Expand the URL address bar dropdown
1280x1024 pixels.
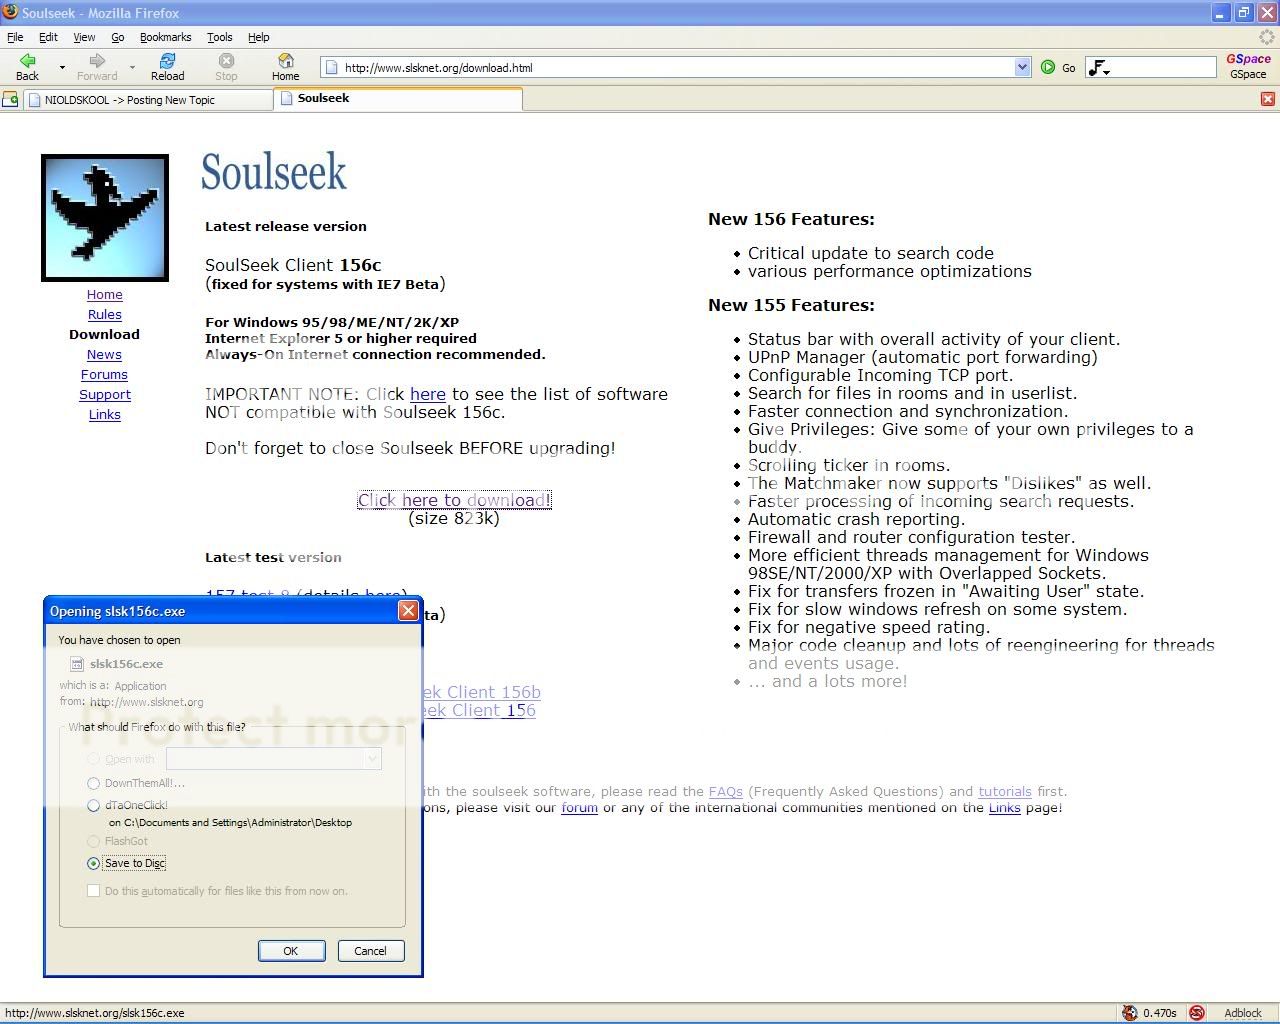tap(1022, 67)
